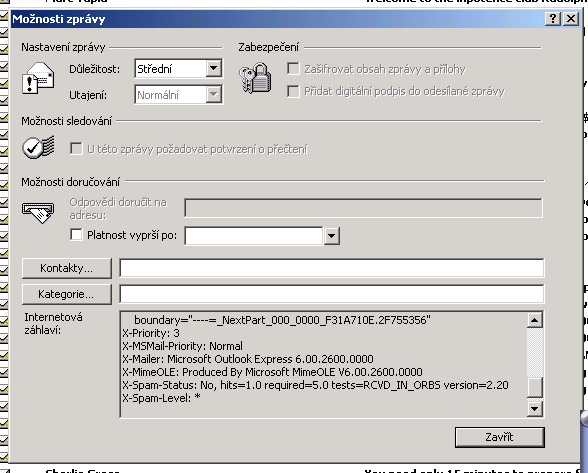Click the Kontakty... button

pos(67,268)
